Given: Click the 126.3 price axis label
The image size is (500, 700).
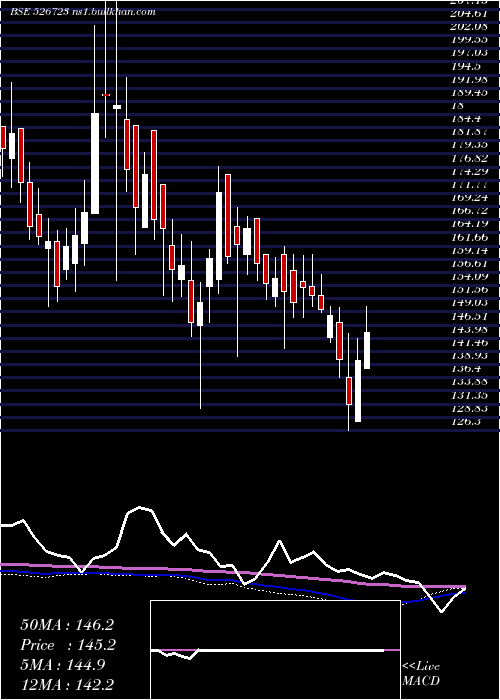Looking at the screenshot, I should pos(466,421).
